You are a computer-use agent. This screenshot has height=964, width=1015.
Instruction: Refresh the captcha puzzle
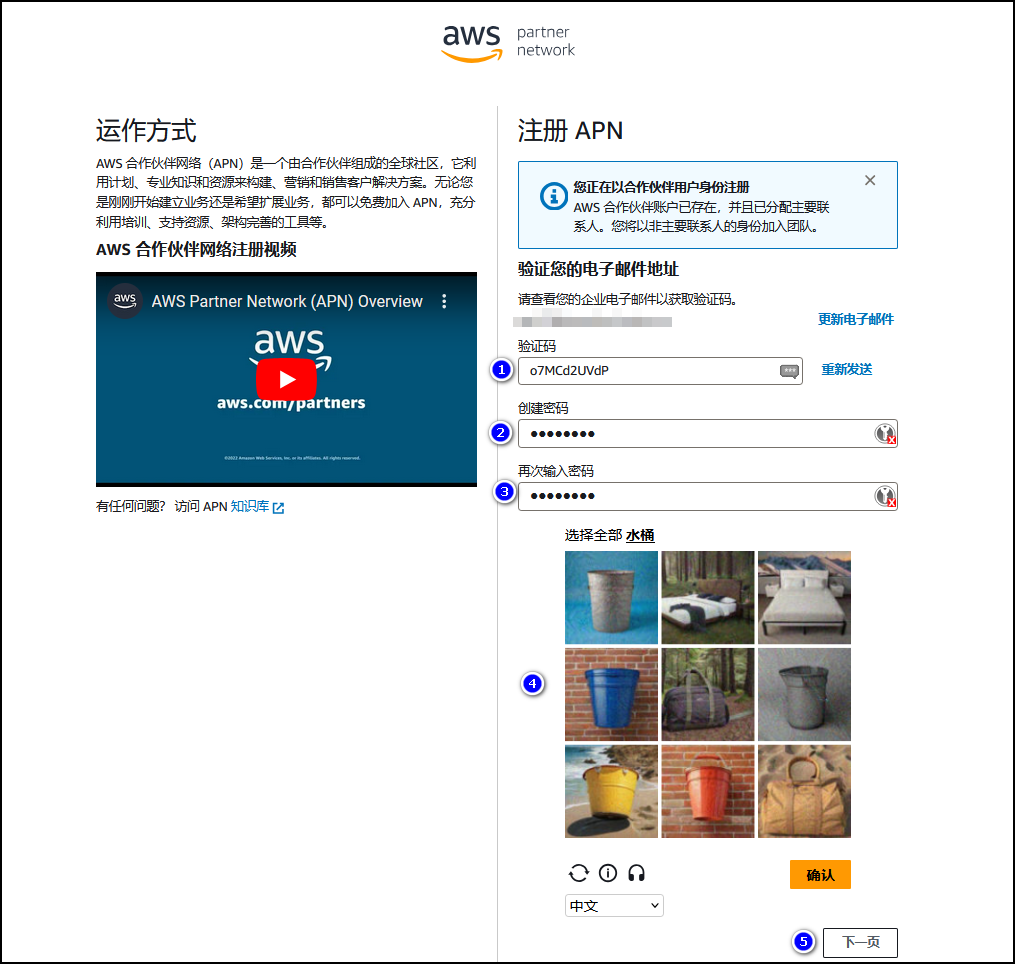tap(579, 873)
